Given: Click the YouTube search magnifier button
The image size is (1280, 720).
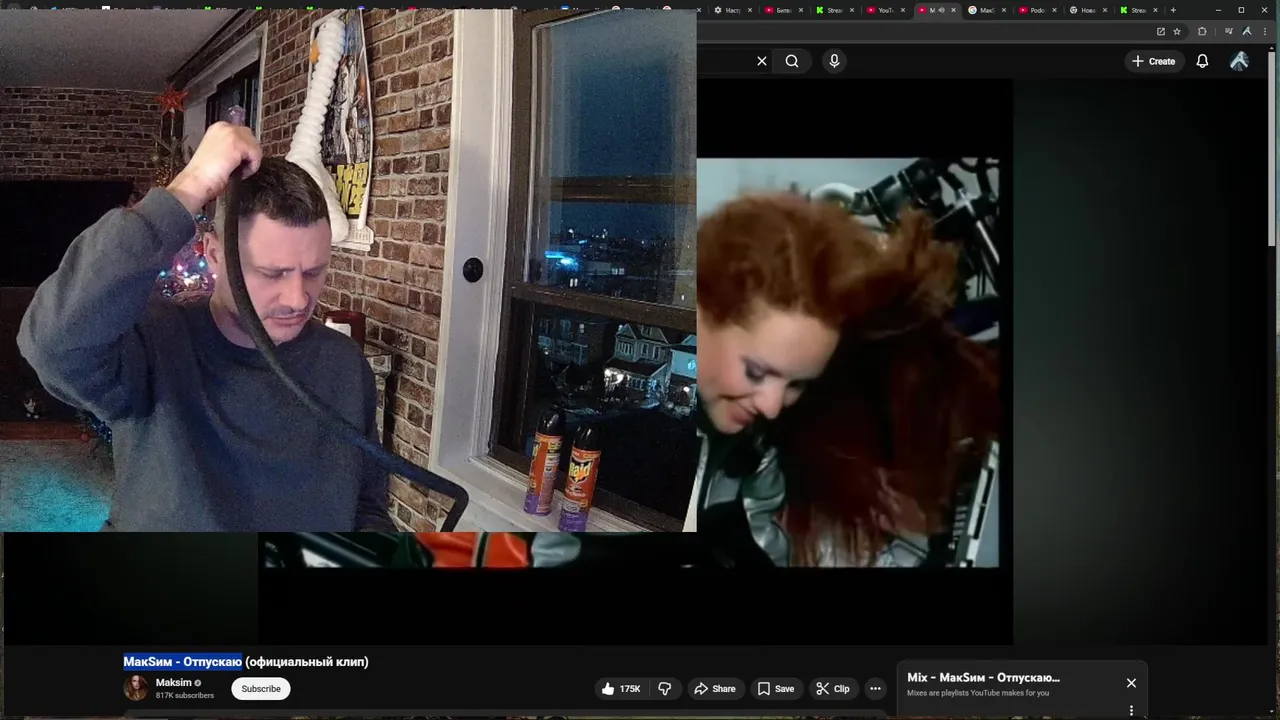Looking at the screenshot, I should tap(792, 61).
